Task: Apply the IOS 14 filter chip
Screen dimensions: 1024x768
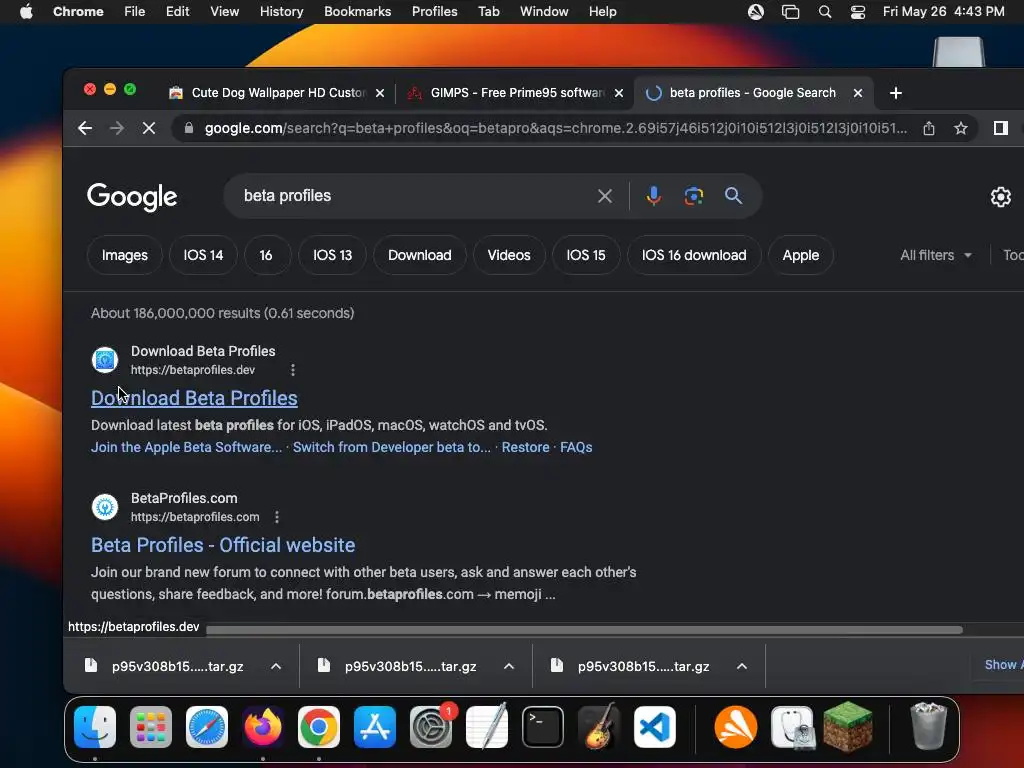Action: pos(203,255)
